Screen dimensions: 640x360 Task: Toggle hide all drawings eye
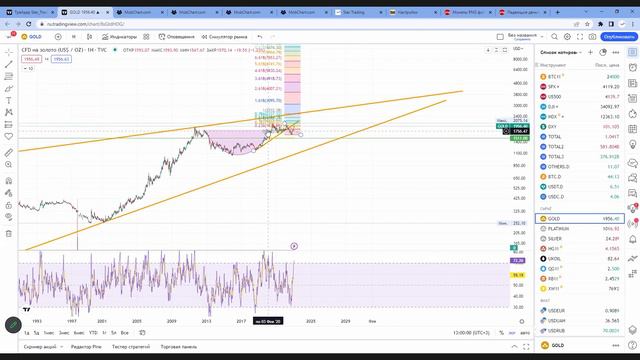(9, 217)
